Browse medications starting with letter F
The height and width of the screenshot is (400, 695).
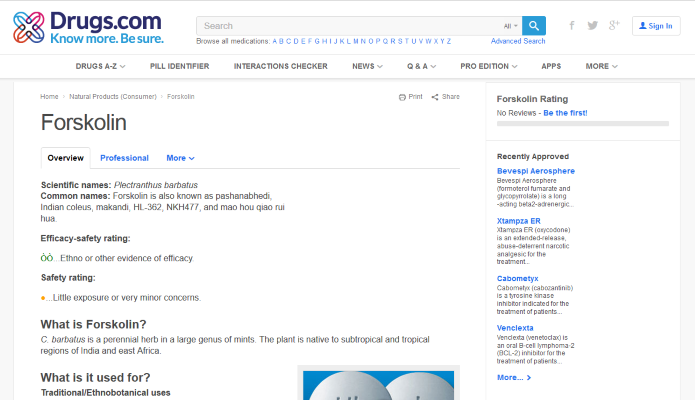click(x=310, y=41)
